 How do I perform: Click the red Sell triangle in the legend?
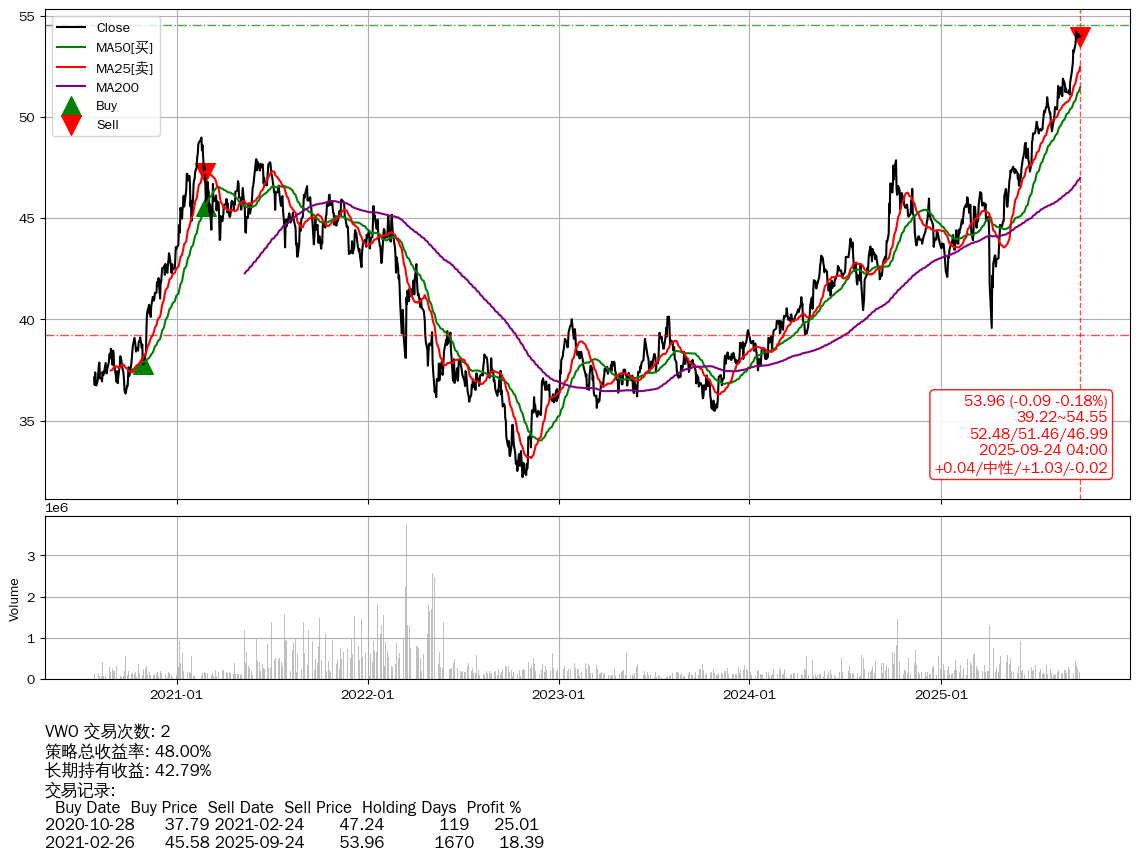71,124
